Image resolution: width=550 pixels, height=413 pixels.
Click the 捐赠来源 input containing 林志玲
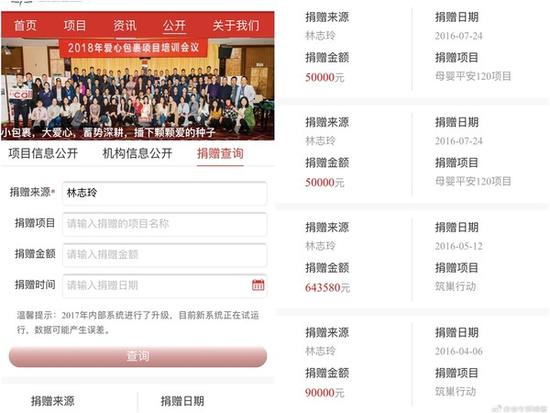tap(165, 193)
